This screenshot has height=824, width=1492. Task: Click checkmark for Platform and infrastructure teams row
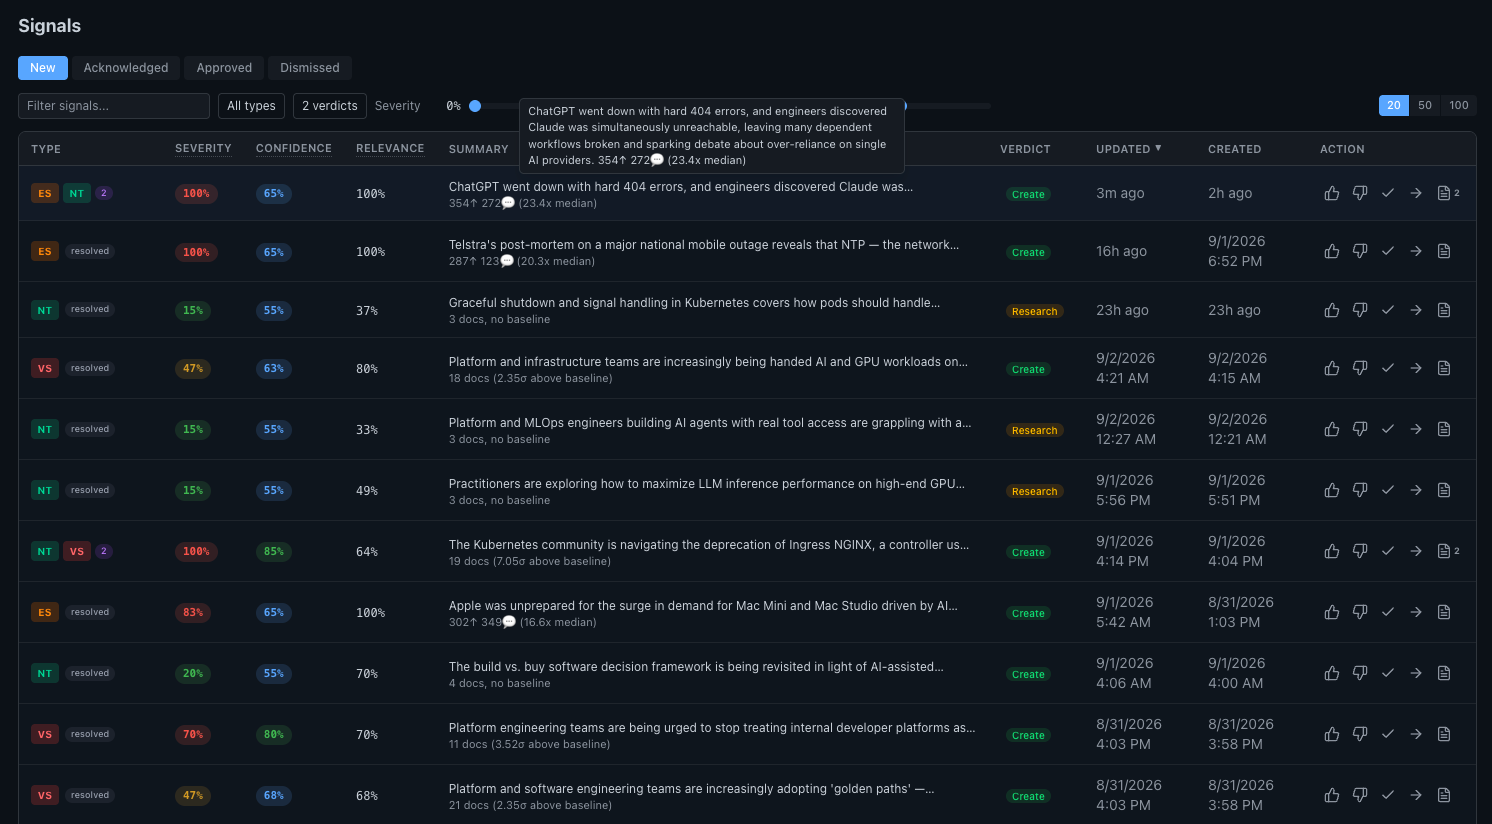click(1388, 368)
